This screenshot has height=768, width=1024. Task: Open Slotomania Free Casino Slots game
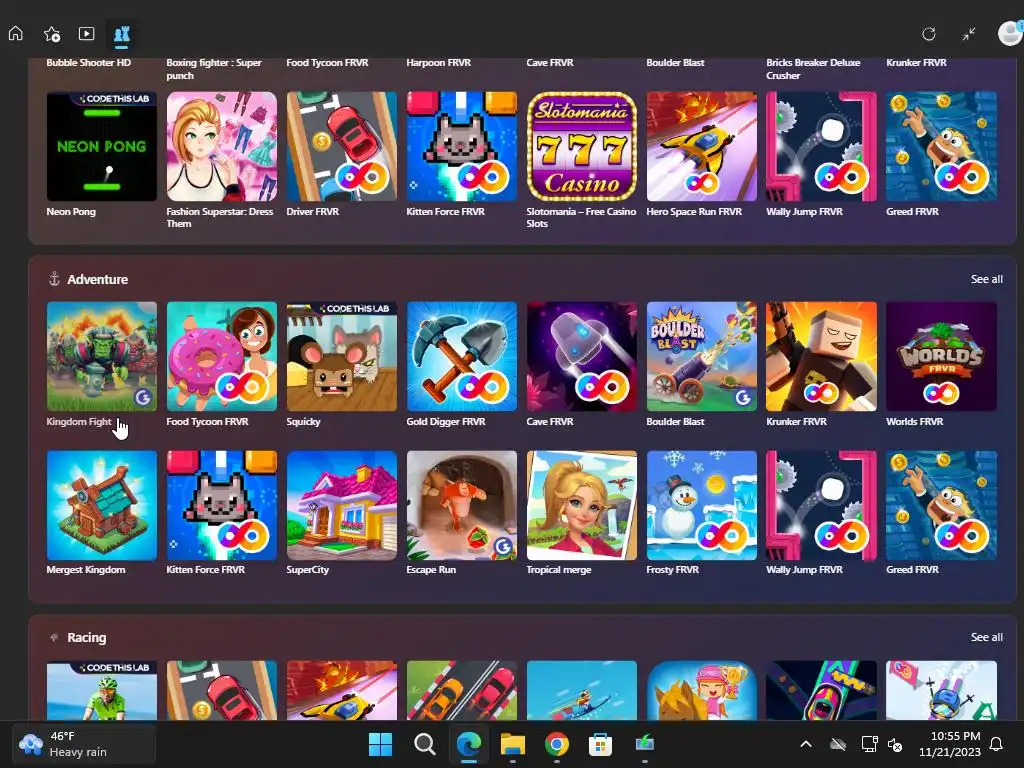click(x=582, y=146)
